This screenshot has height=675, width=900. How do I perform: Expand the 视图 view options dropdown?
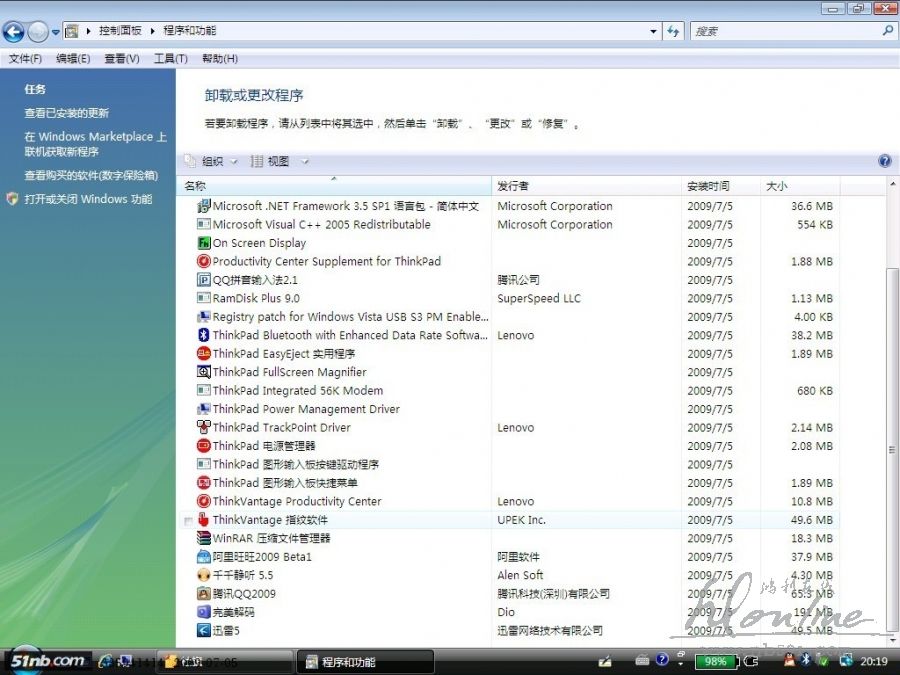(305, 161)
